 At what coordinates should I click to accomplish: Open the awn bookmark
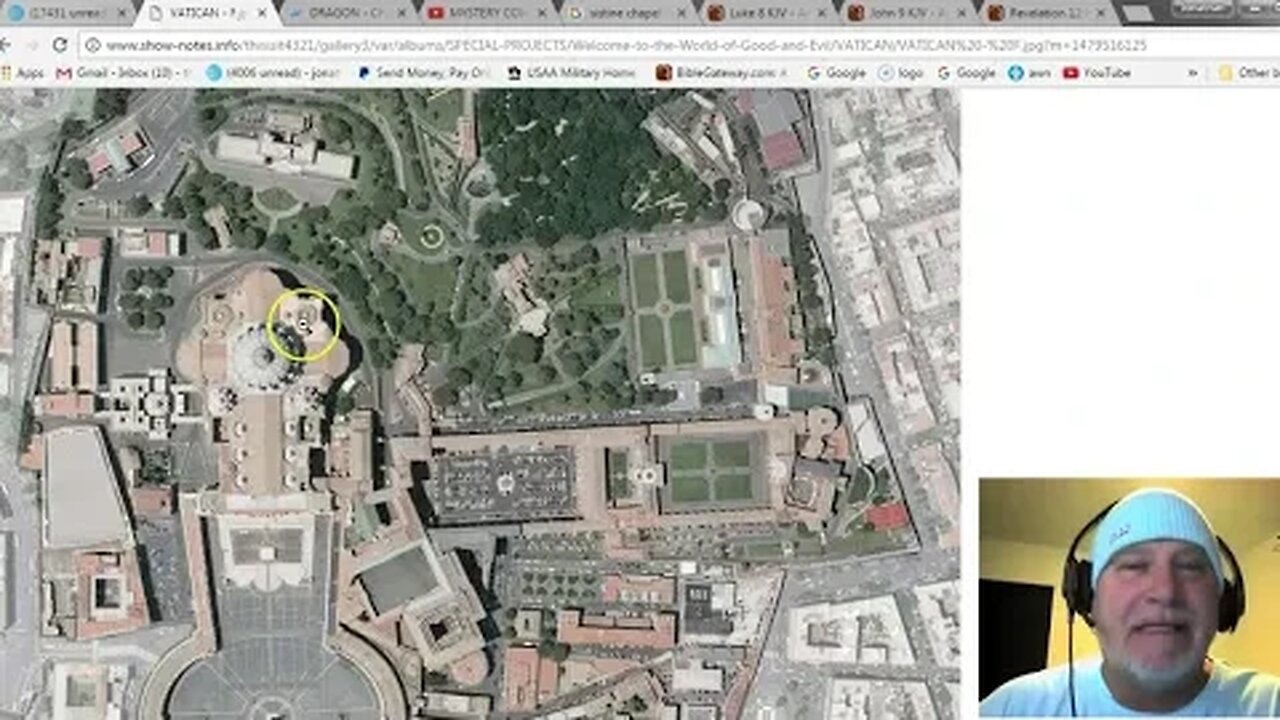click(x=1029, y=73)
